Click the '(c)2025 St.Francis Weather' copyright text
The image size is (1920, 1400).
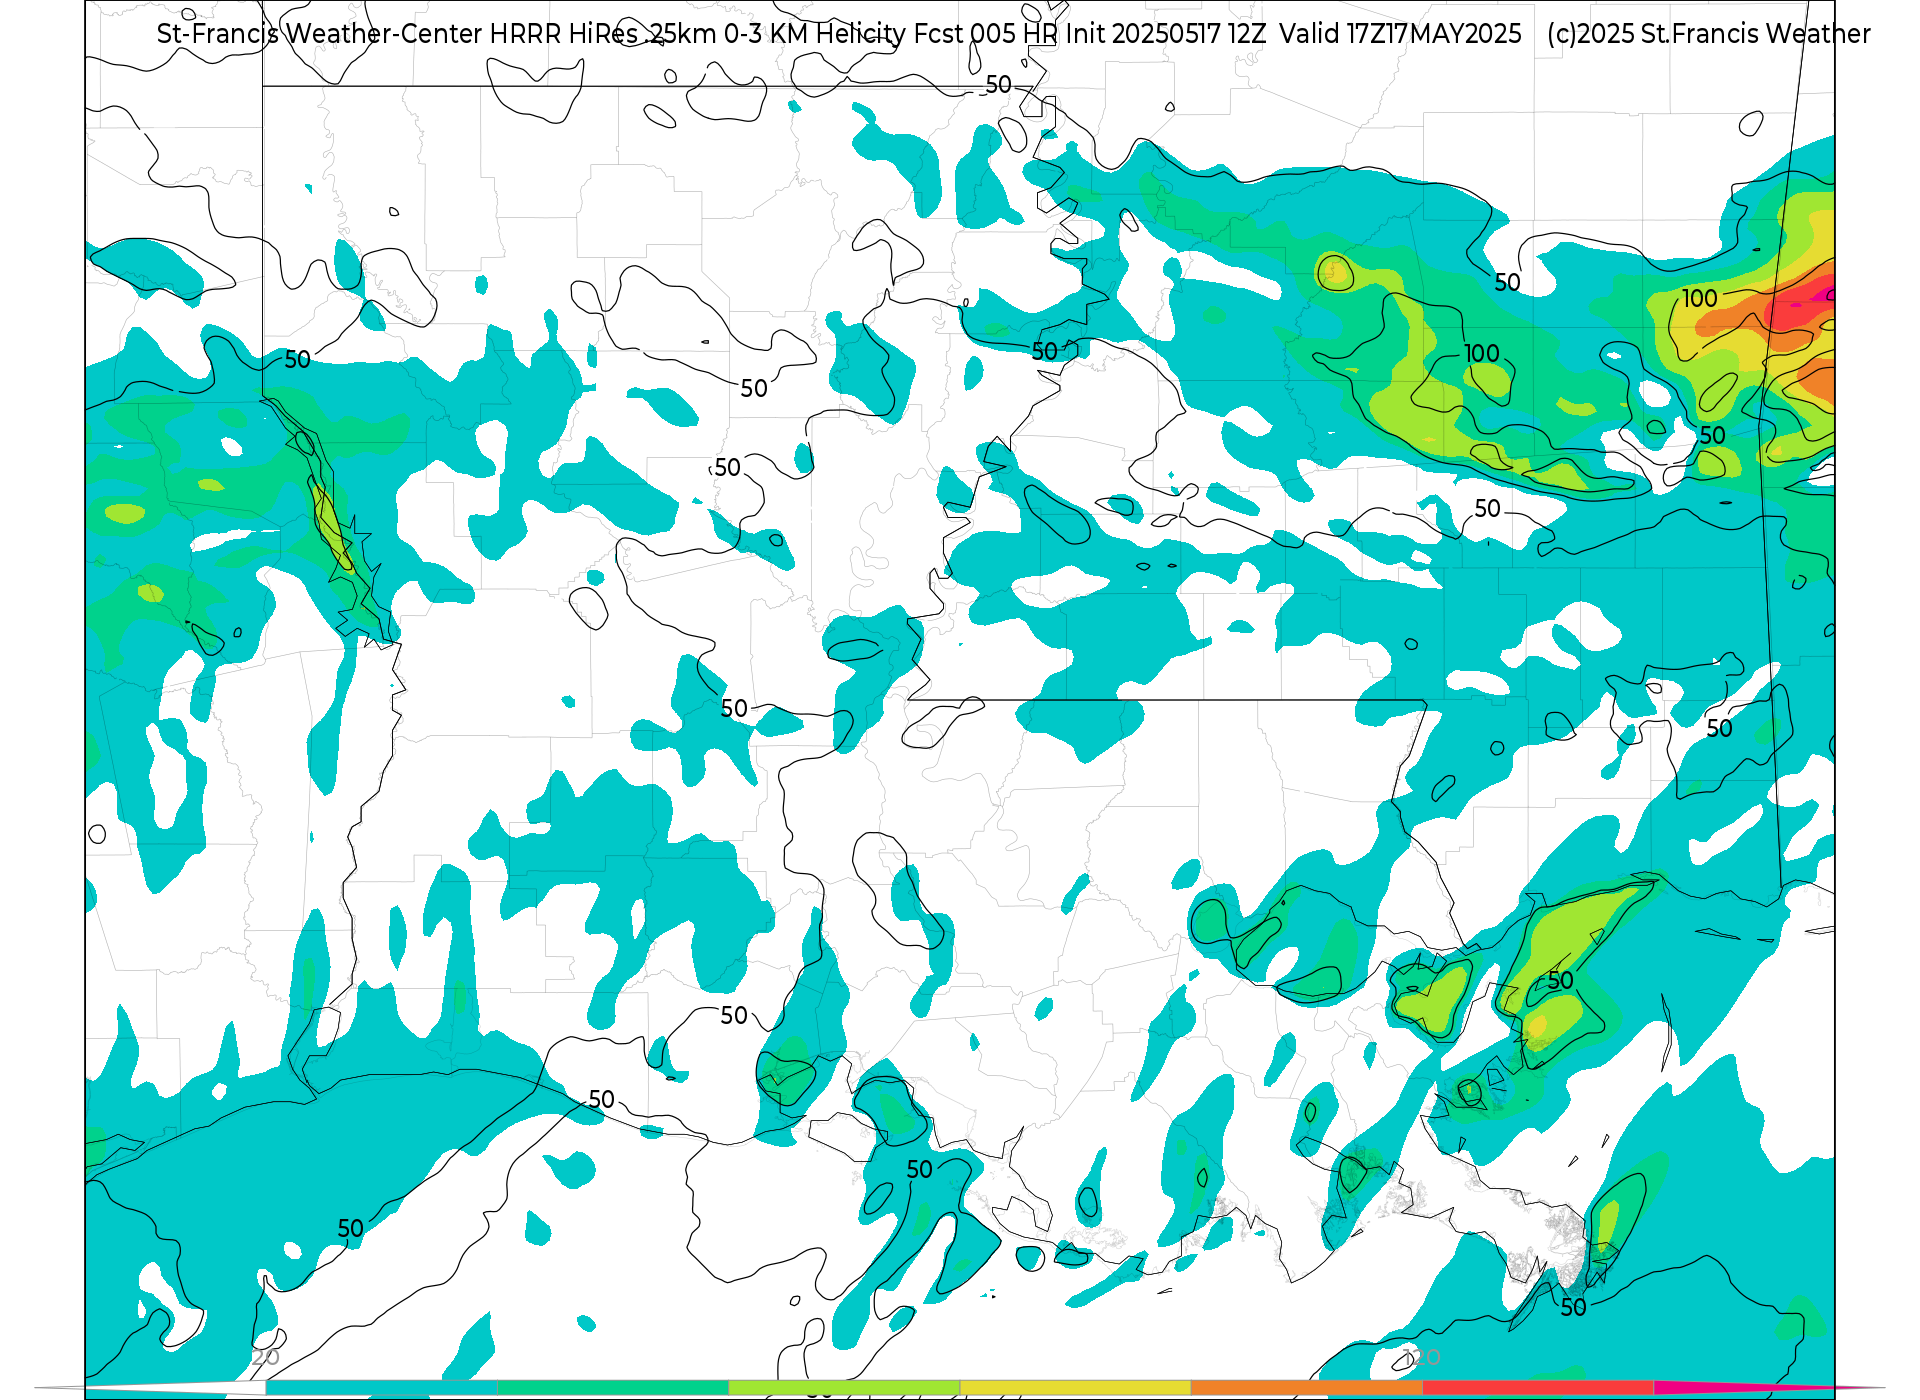pyautogui.click(x=1708, y=34)
